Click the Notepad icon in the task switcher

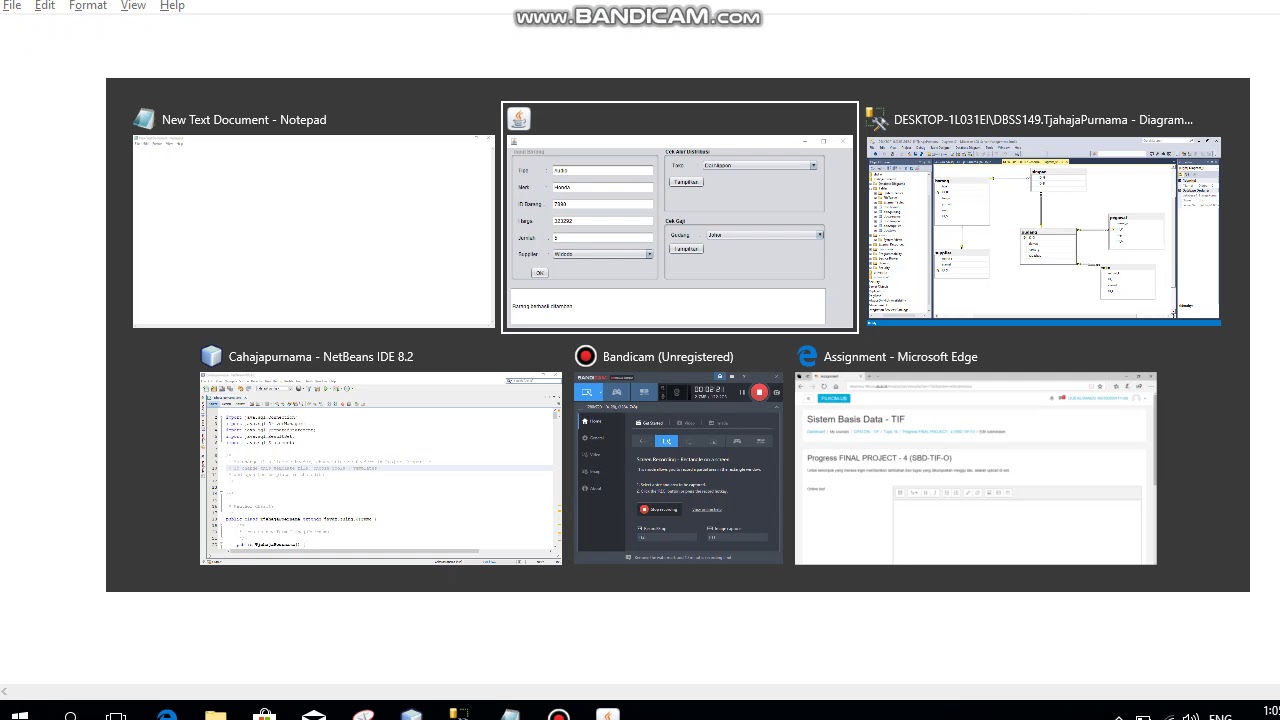[x=144, y=120]
